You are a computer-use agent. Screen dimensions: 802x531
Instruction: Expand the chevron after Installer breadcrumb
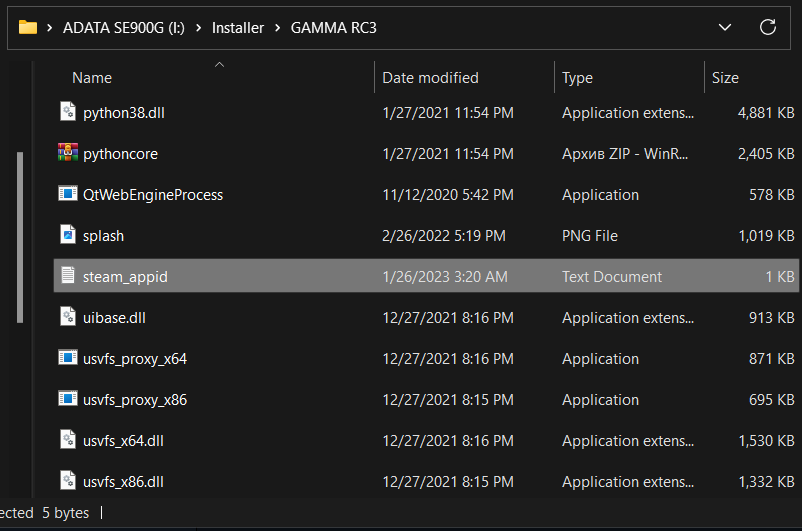tap(277, 28)
